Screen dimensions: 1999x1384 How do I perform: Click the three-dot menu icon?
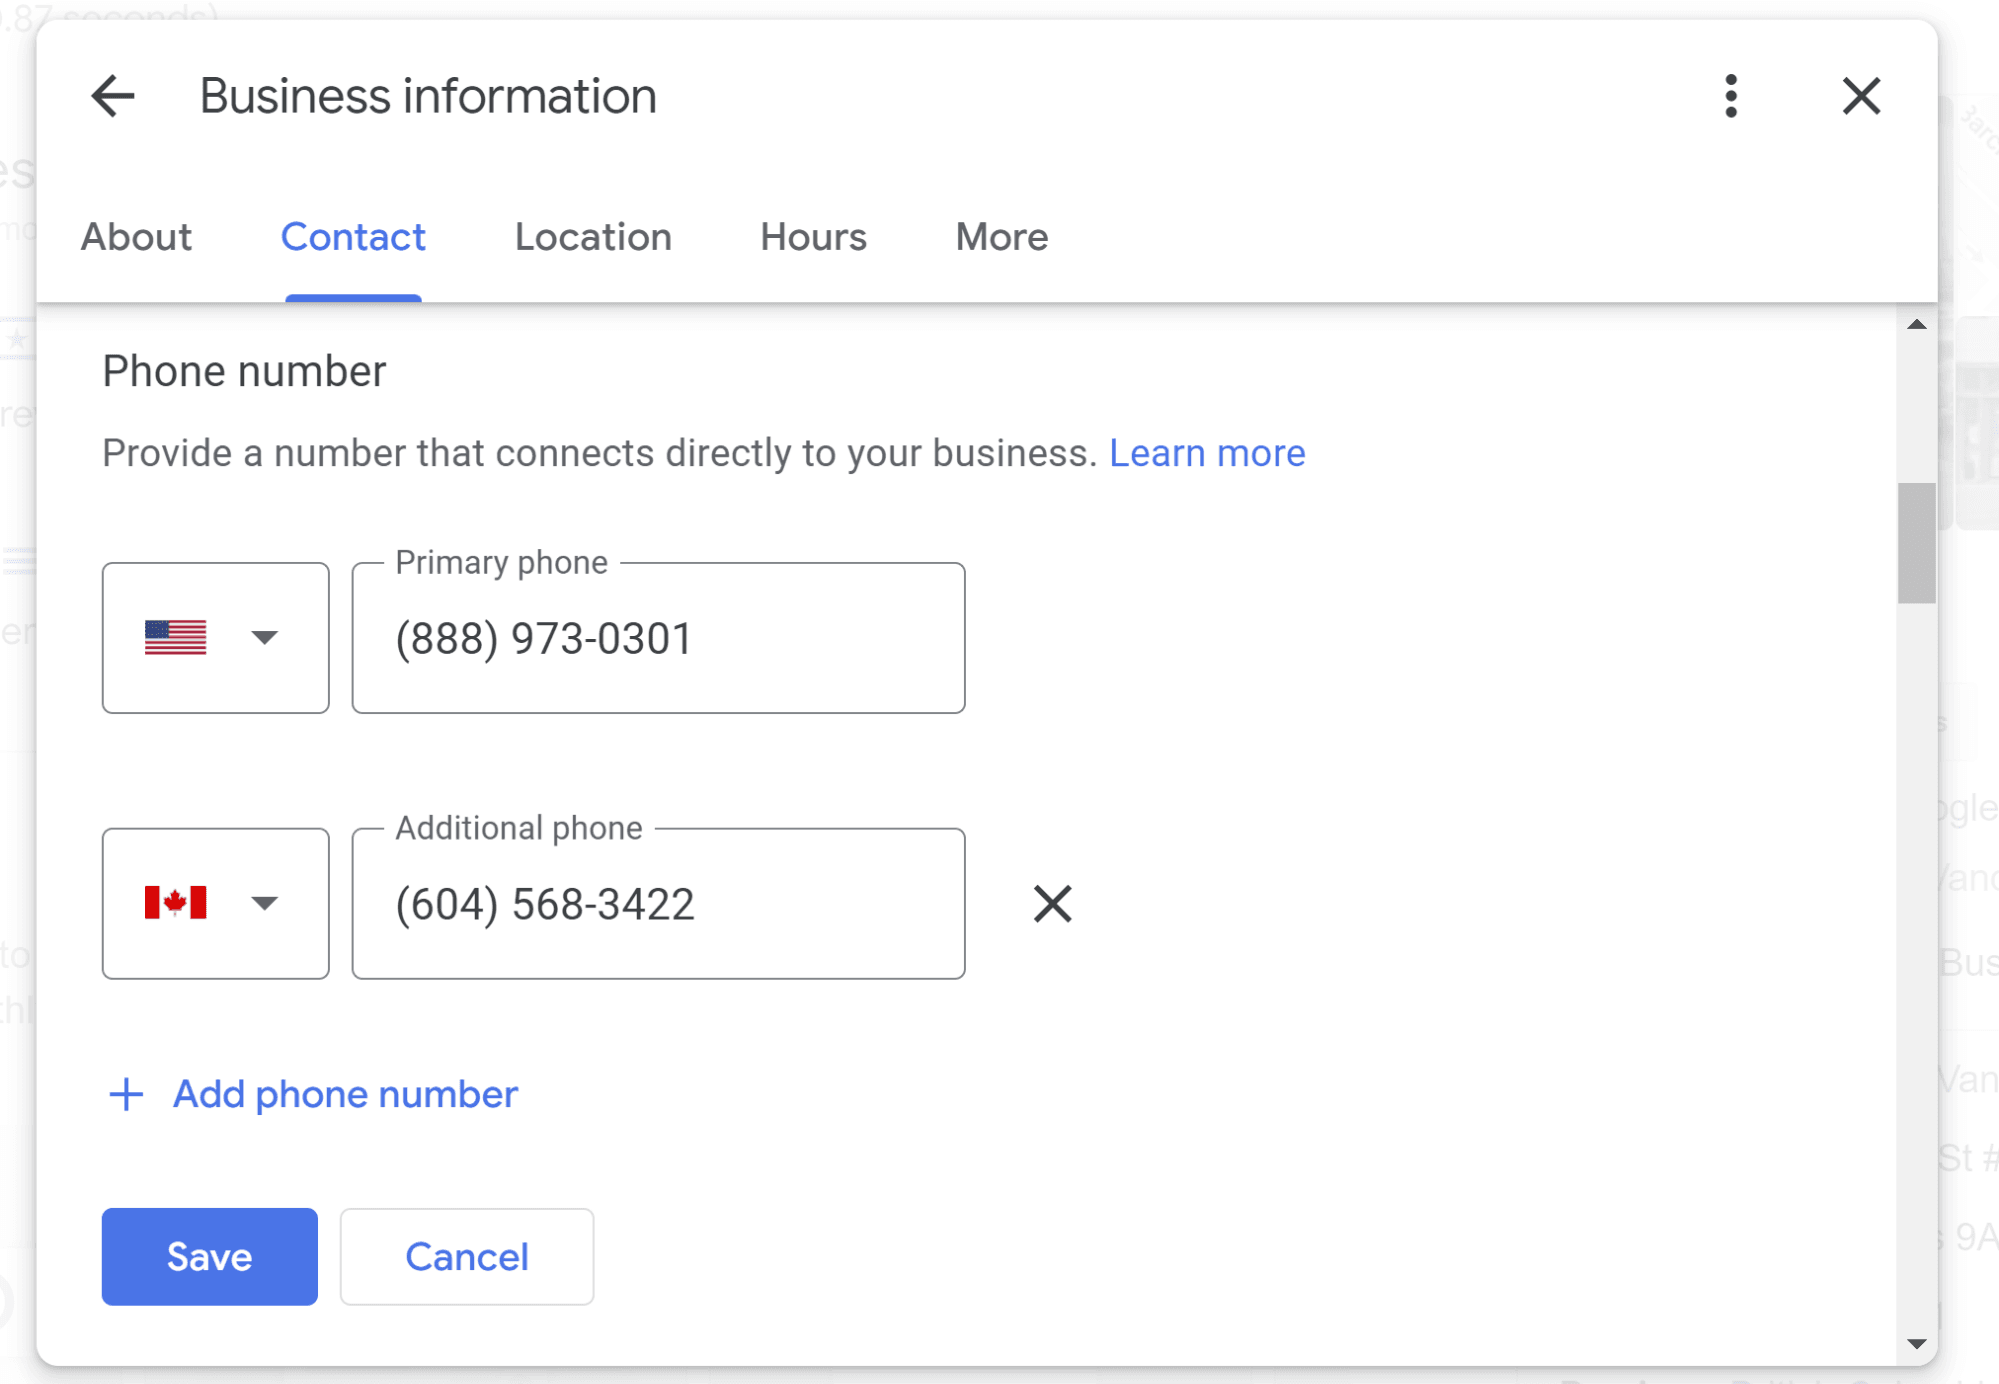click(x=1732, y=96)
